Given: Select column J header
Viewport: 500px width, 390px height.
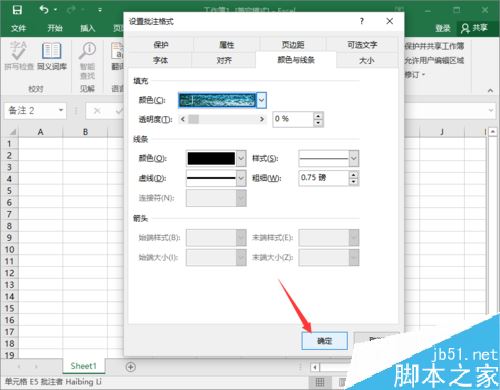Looking at the screenshot, I should pos(442,132).
